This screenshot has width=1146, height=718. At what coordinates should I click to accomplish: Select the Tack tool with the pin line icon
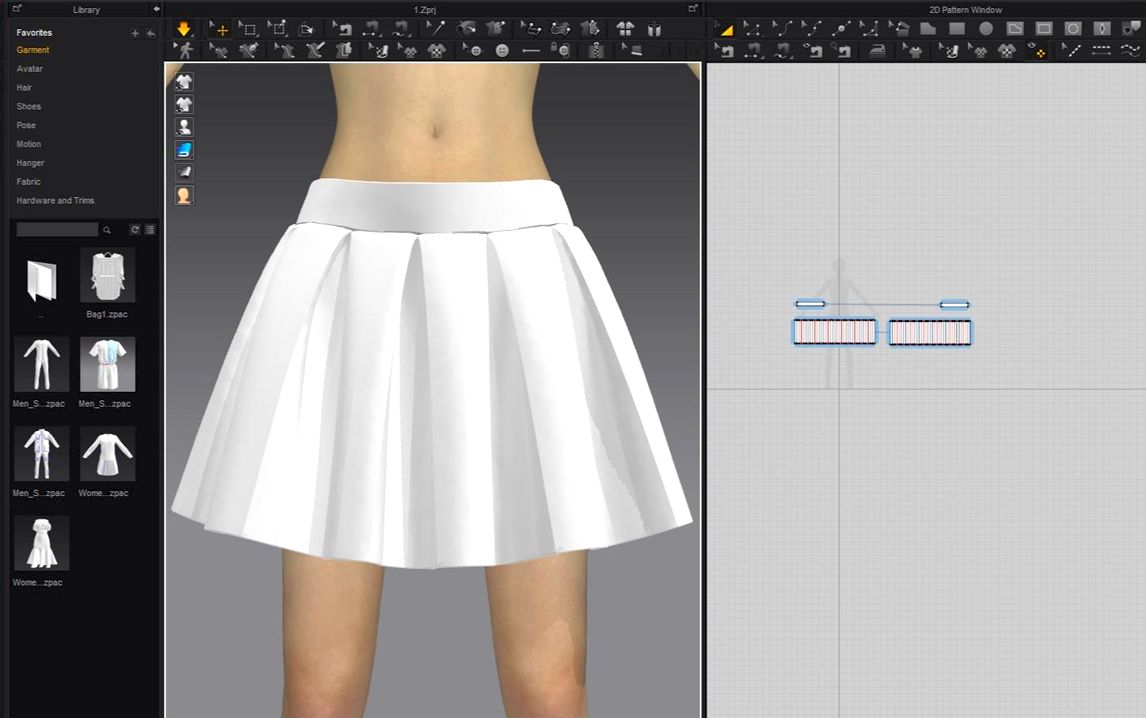(436, 29)
